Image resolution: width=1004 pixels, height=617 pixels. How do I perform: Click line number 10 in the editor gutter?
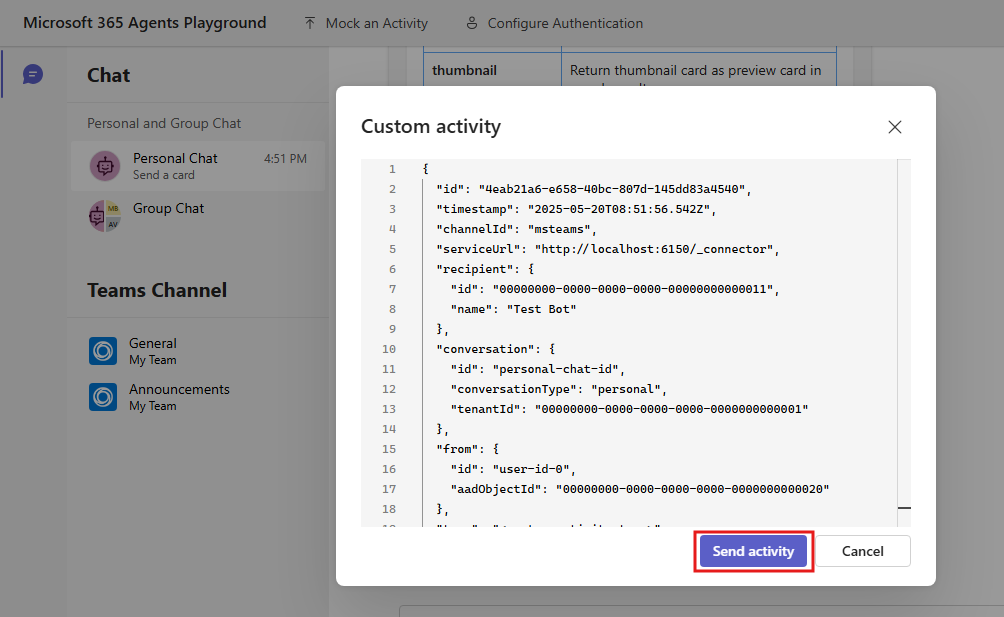pos(389,349)
